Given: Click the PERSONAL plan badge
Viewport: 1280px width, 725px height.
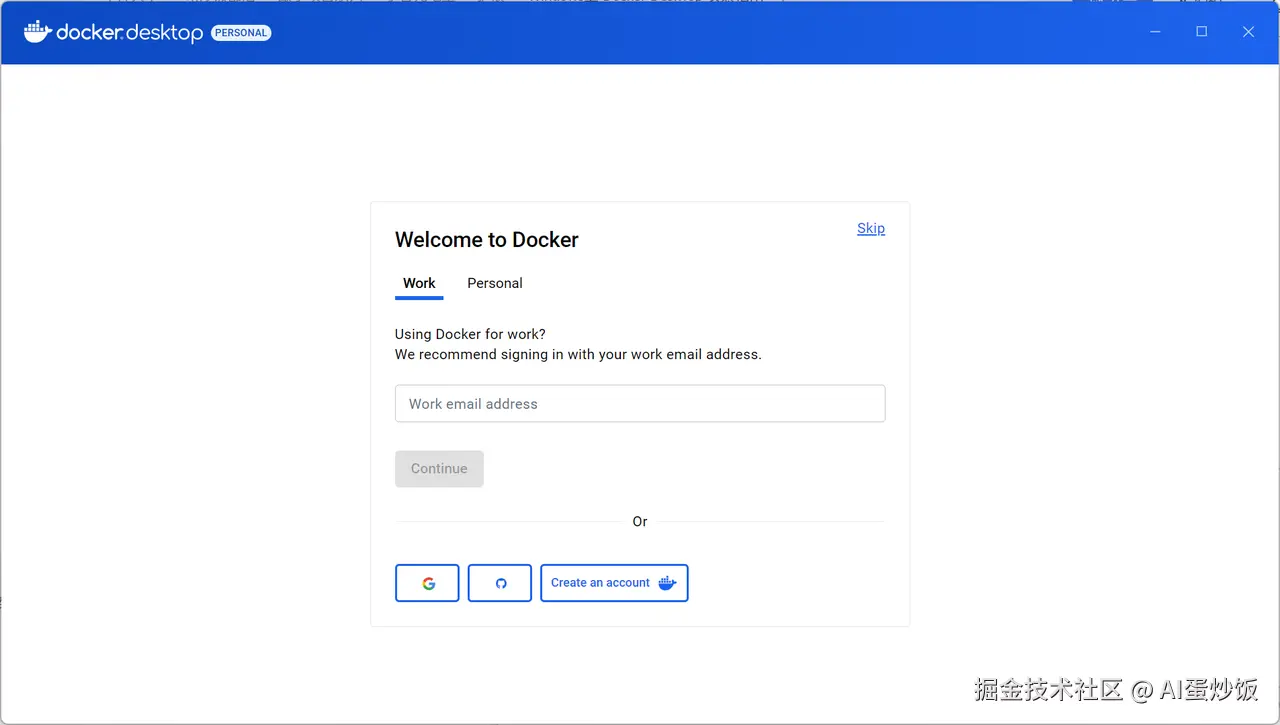Looking at the screenshot, I should pos(241,33).
